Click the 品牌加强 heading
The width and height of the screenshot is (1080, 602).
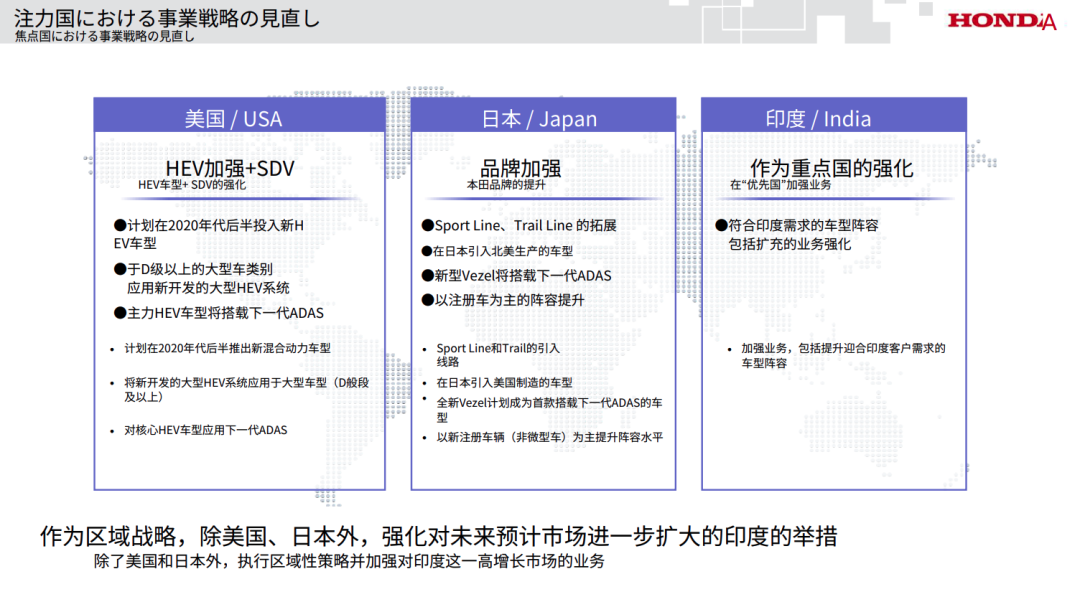[520, 168]
